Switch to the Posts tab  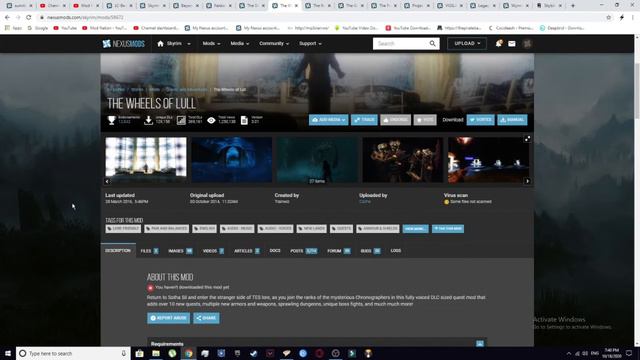[x=304, y=251]
